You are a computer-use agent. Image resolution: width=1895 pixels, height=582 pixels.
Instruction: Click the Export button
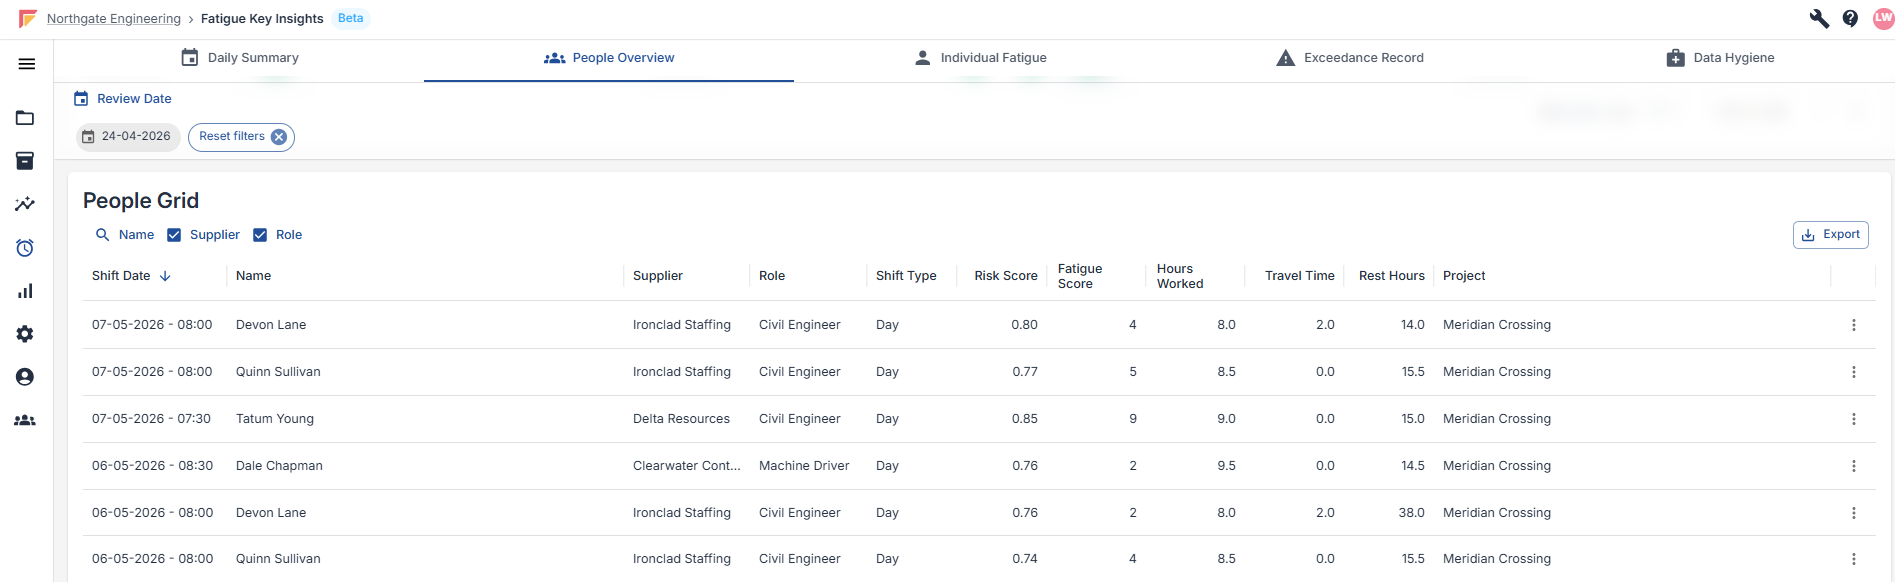tap(1830, 235)
